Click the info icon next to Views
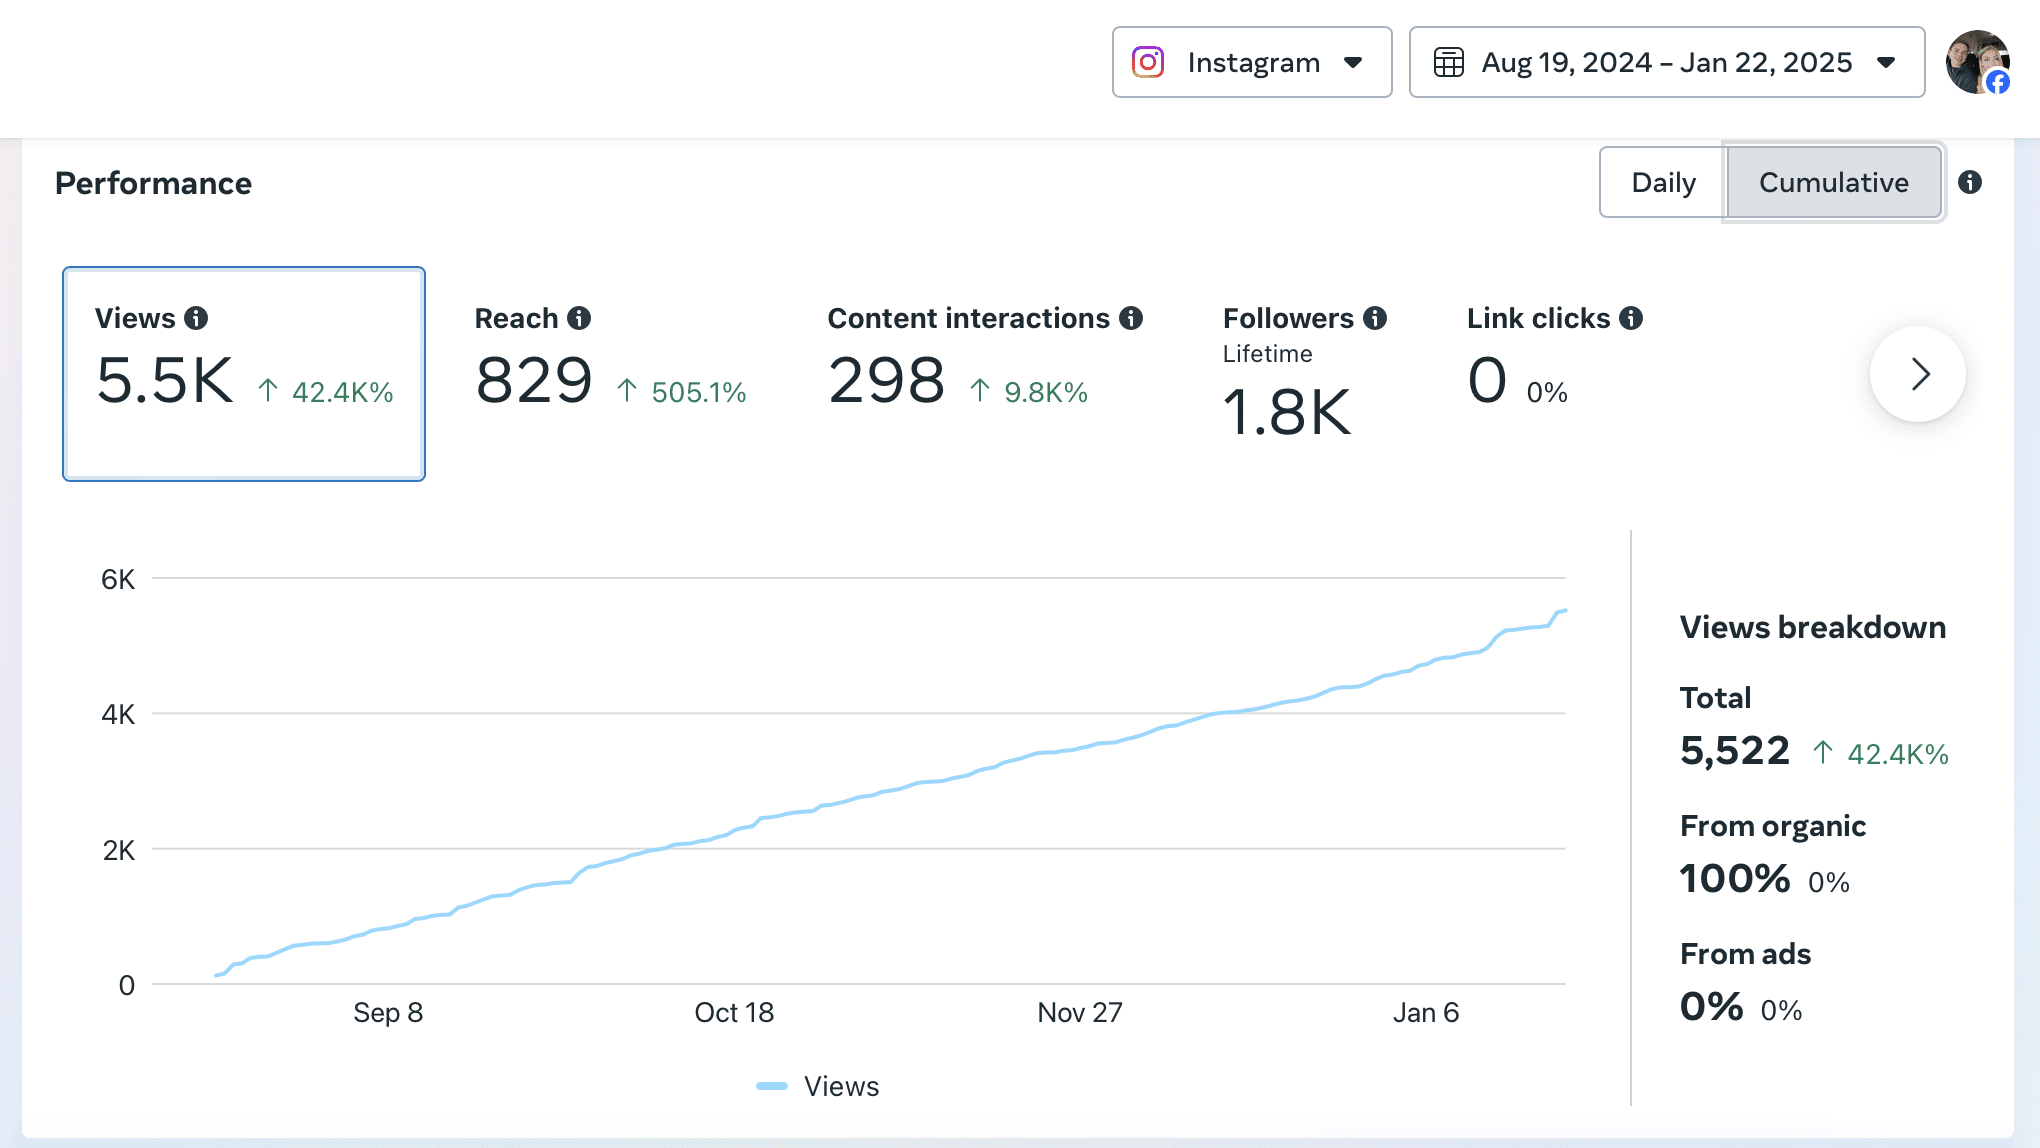 pyautogui.click(x=196, y=318)
